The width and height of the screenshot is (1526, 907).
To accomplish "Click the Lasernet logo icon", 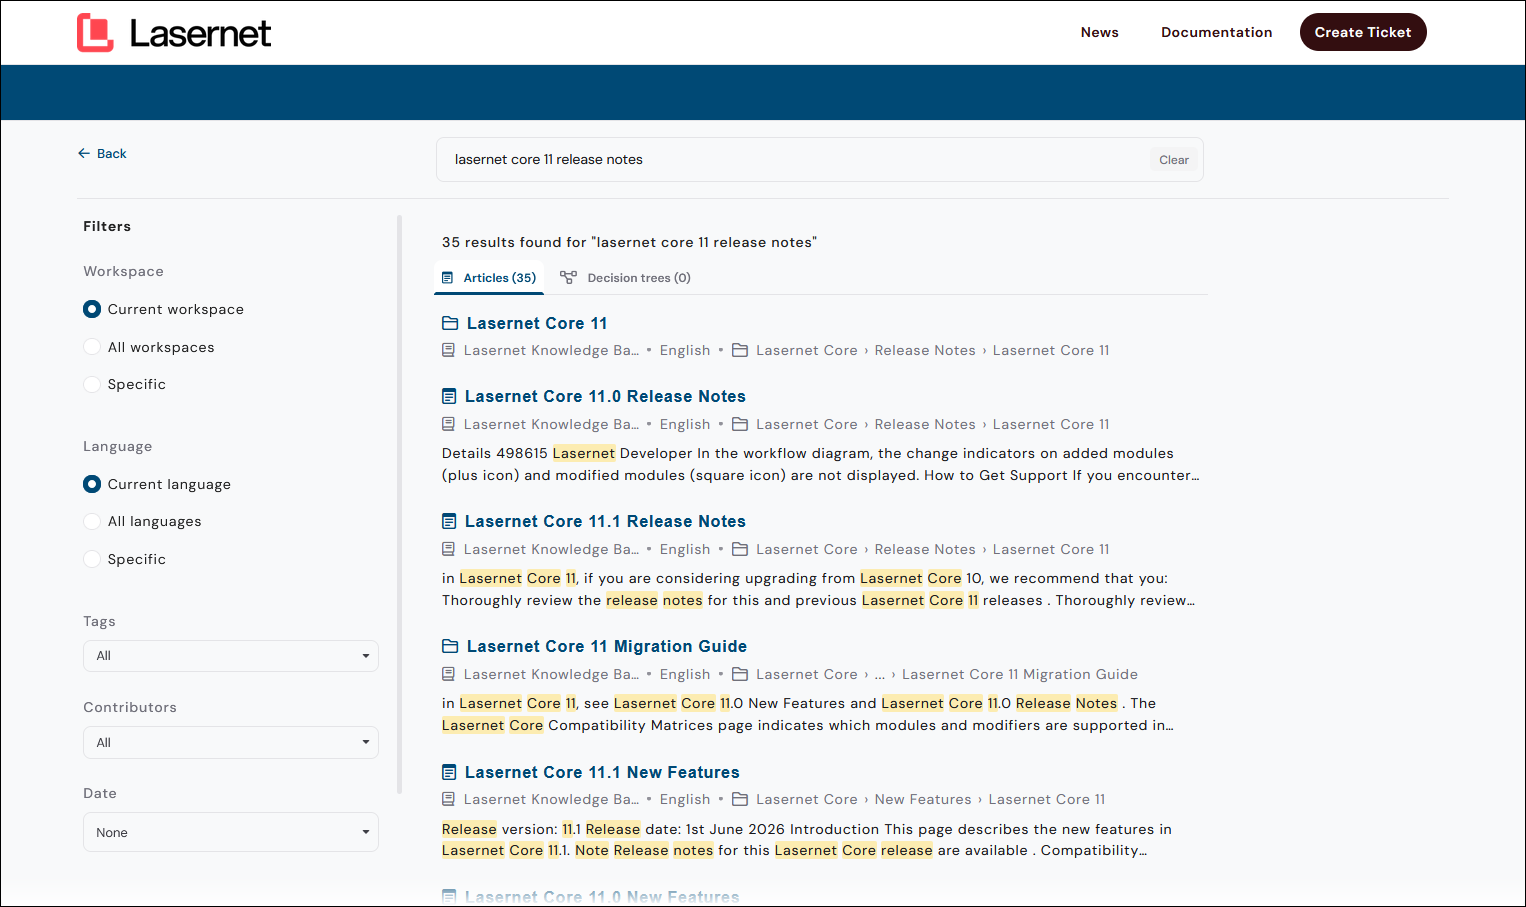I will [95, 33].
